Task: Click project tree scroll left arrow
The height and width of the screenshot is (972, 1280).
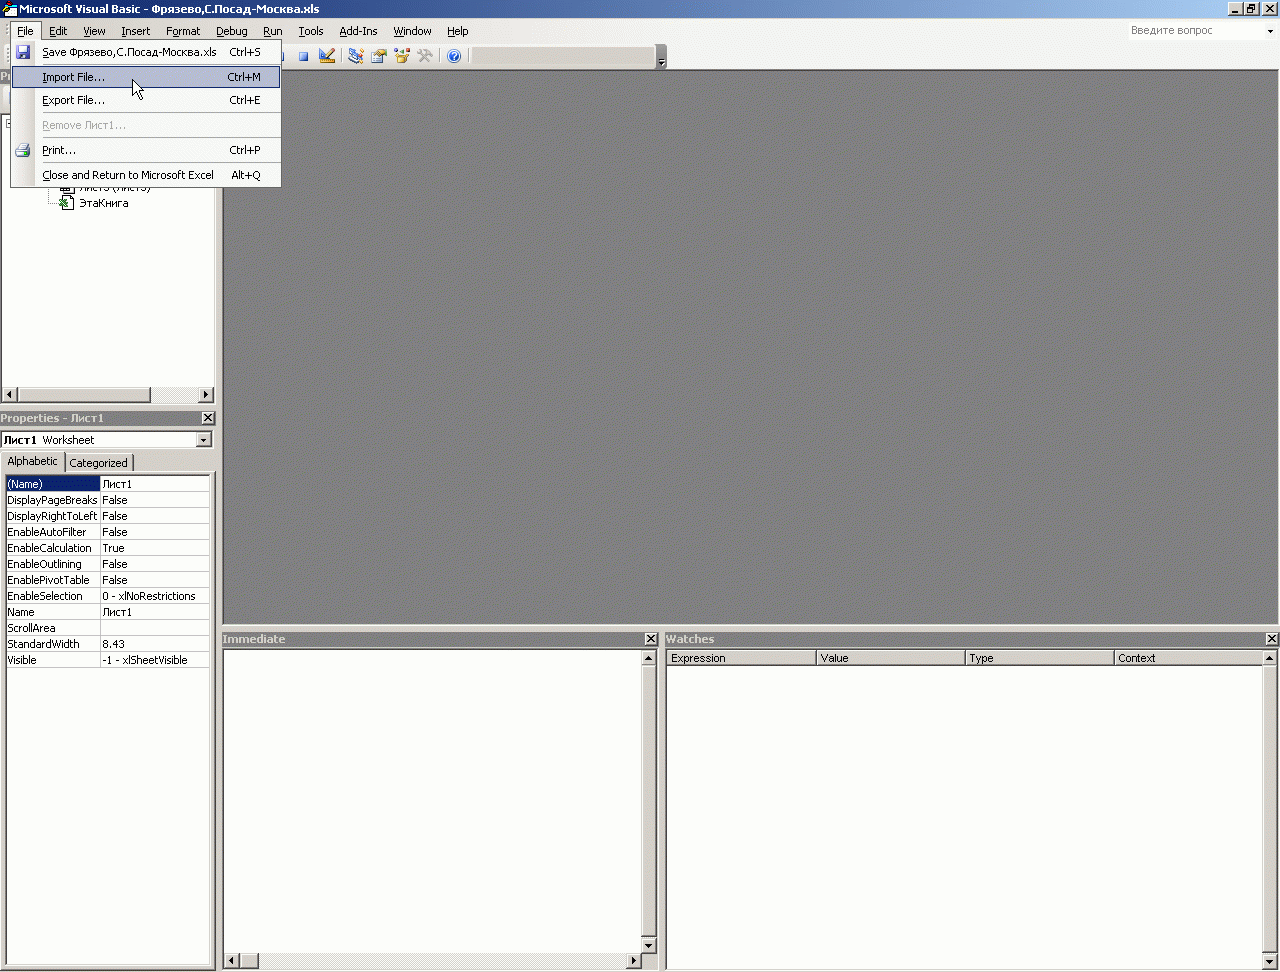Action: point(9,395)
